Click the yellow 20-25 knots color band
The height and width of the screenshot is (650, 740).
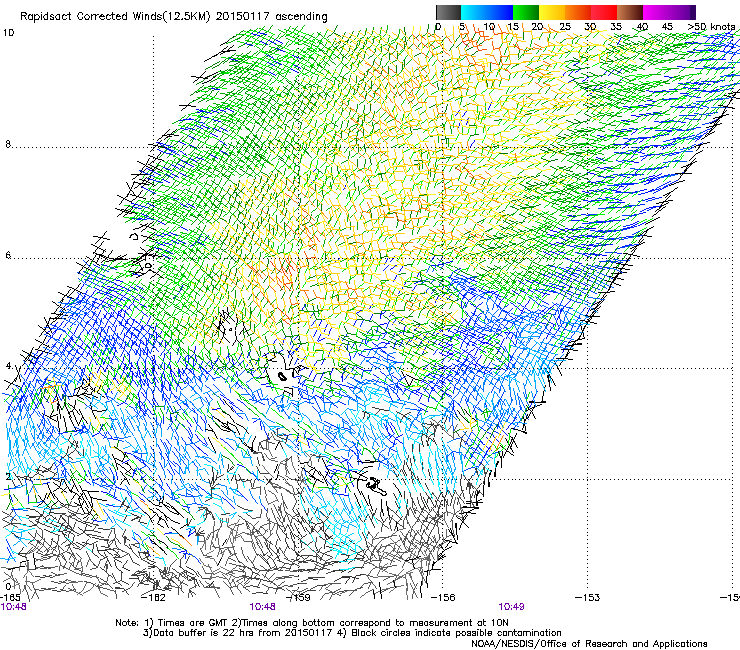pos(552,12)
